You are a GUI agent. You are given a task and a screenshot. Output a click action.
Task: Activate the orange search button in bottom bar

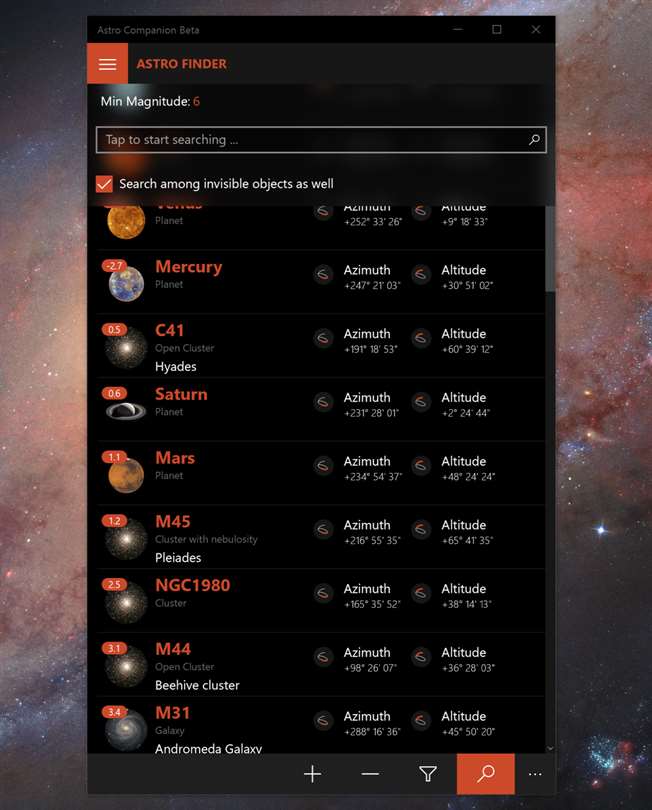(486, 774)
